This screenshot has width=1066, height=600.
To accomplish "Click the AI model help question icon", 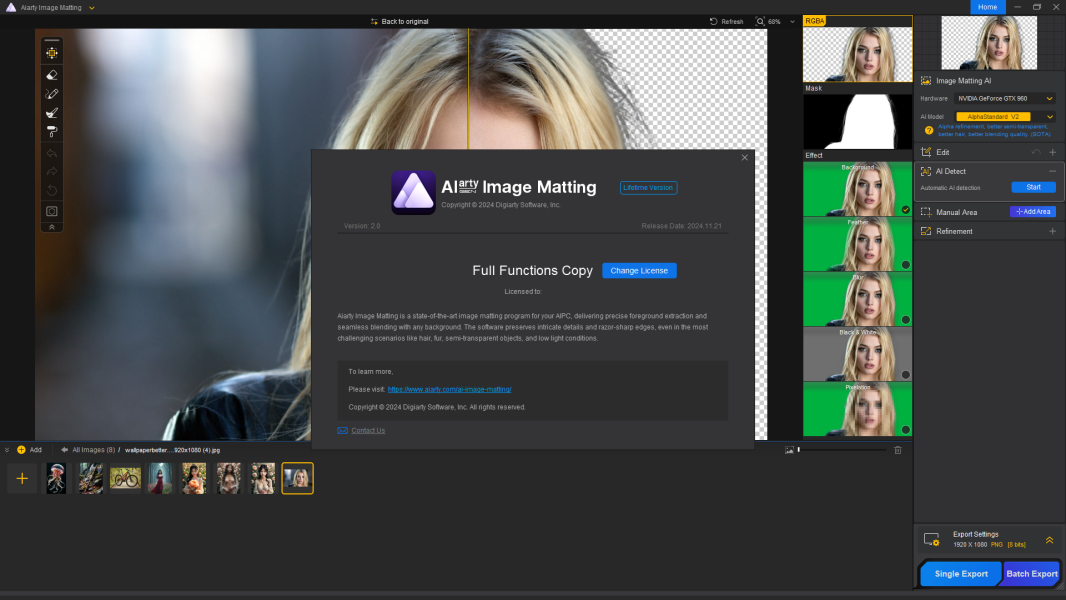I will pos(929,130).
